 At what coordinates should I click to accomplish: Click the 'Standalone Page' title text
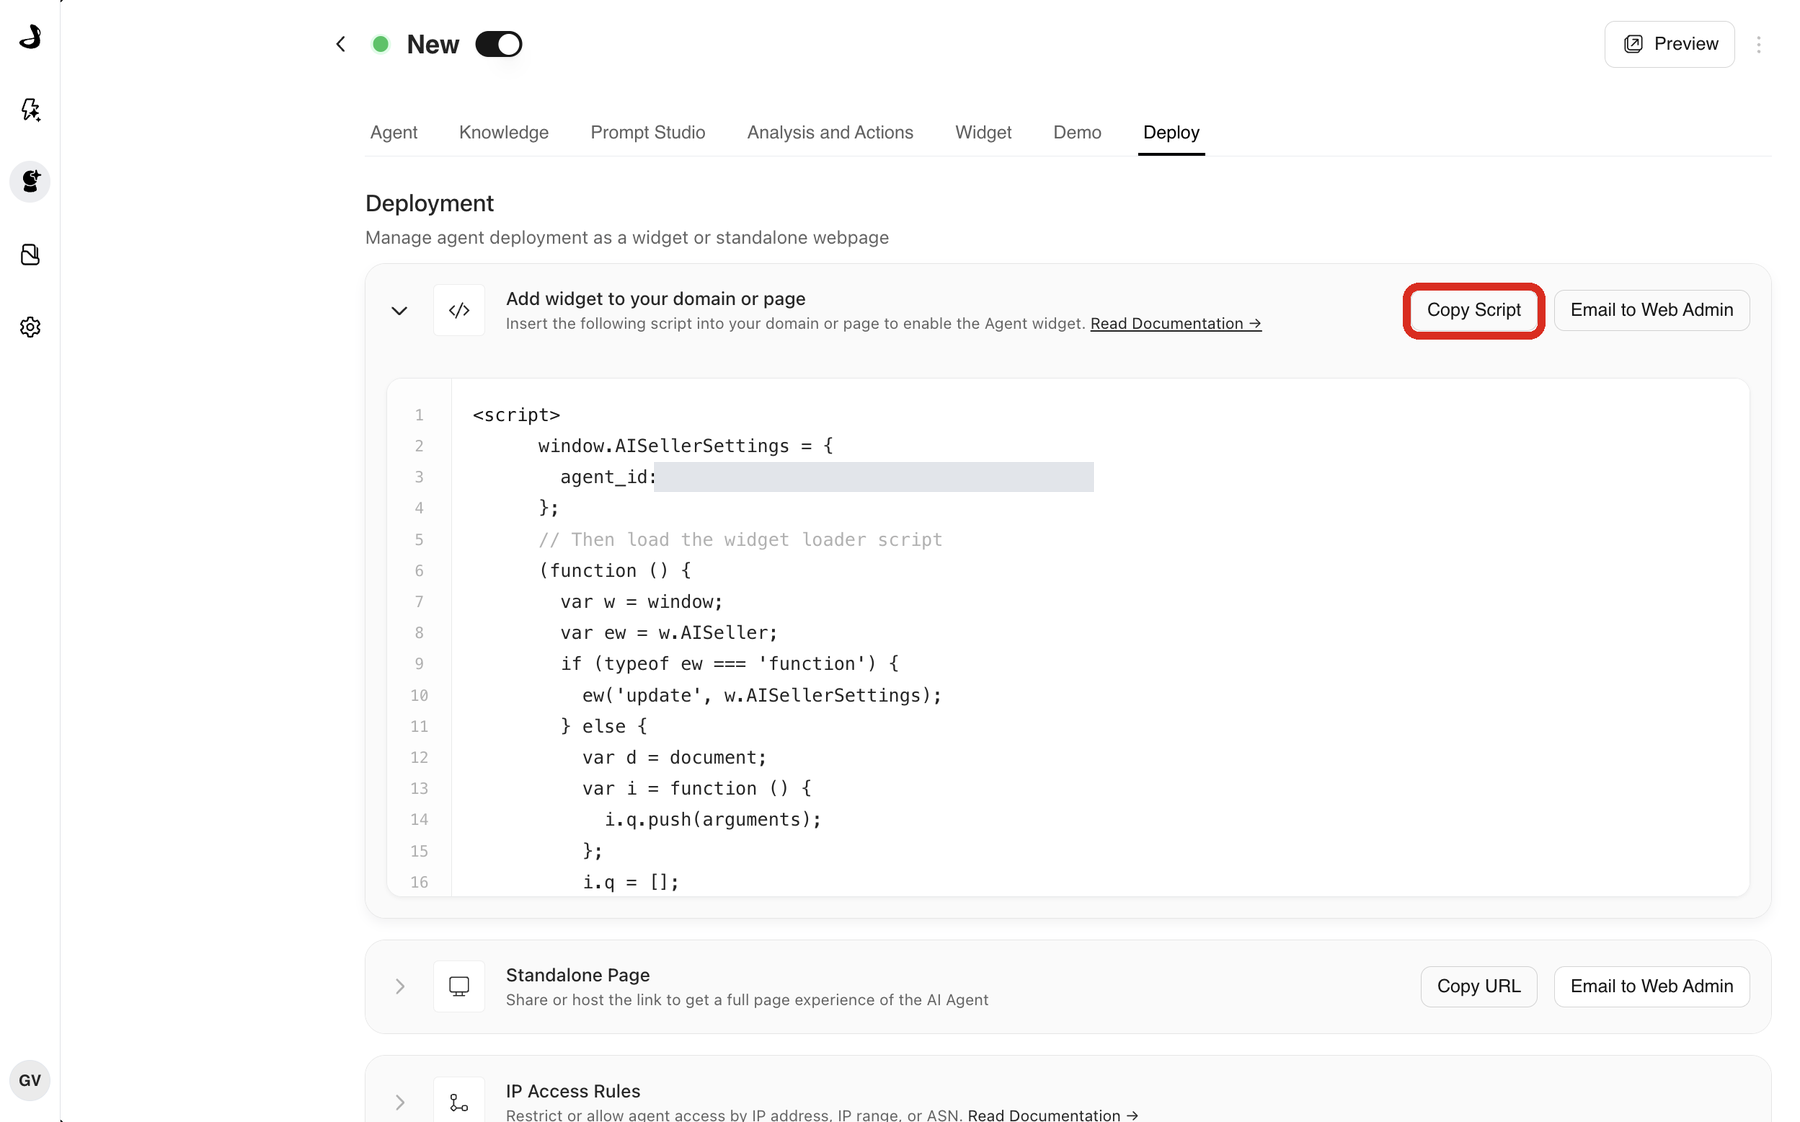(x=578, y=975)
